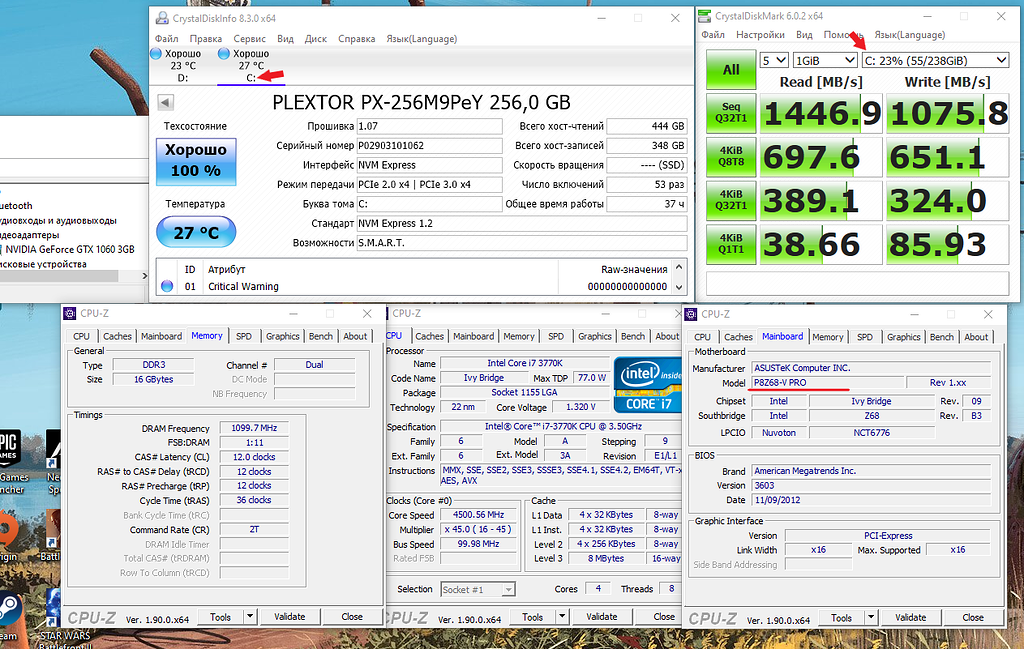The width and height of the screenshot is (1024, 649).
Task: Click the CPU-Z icon in Memory window title bar
Action: tap(70, 313)
